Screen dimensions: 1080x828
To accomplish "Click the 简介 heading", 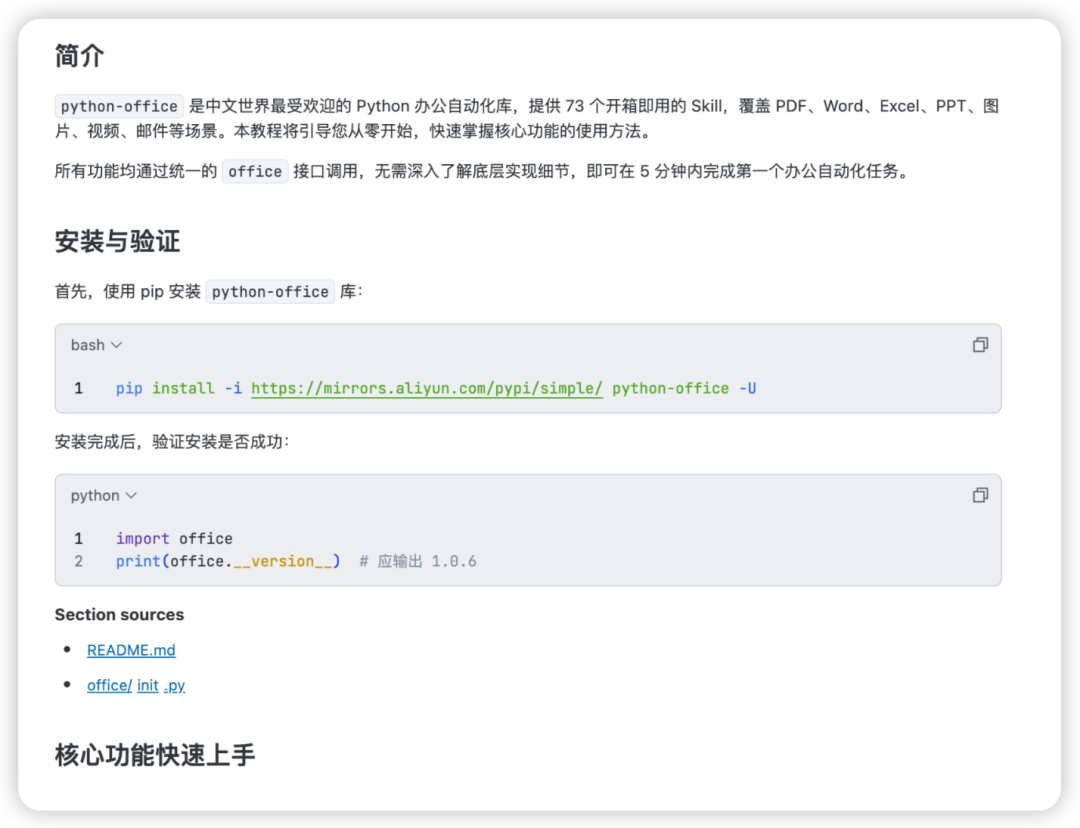I will click(79, 56).
